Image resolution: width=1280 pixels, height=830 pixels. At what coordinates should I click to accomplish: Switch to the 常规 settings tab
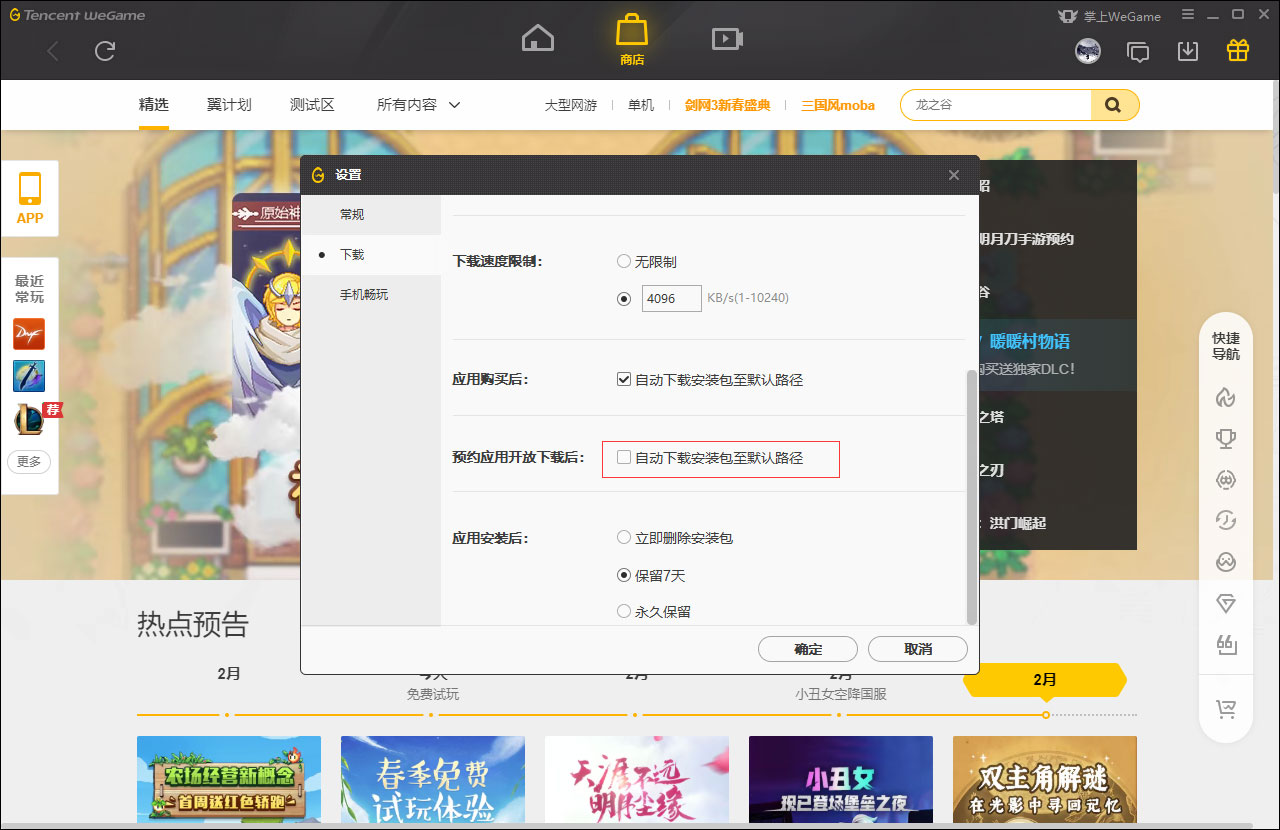tap(352, 214)
